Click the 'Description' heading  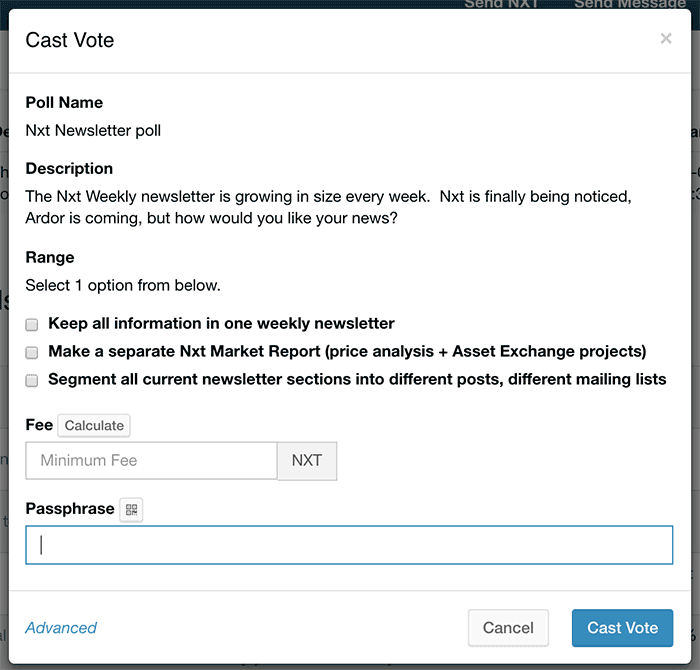(x=69, y=169)
